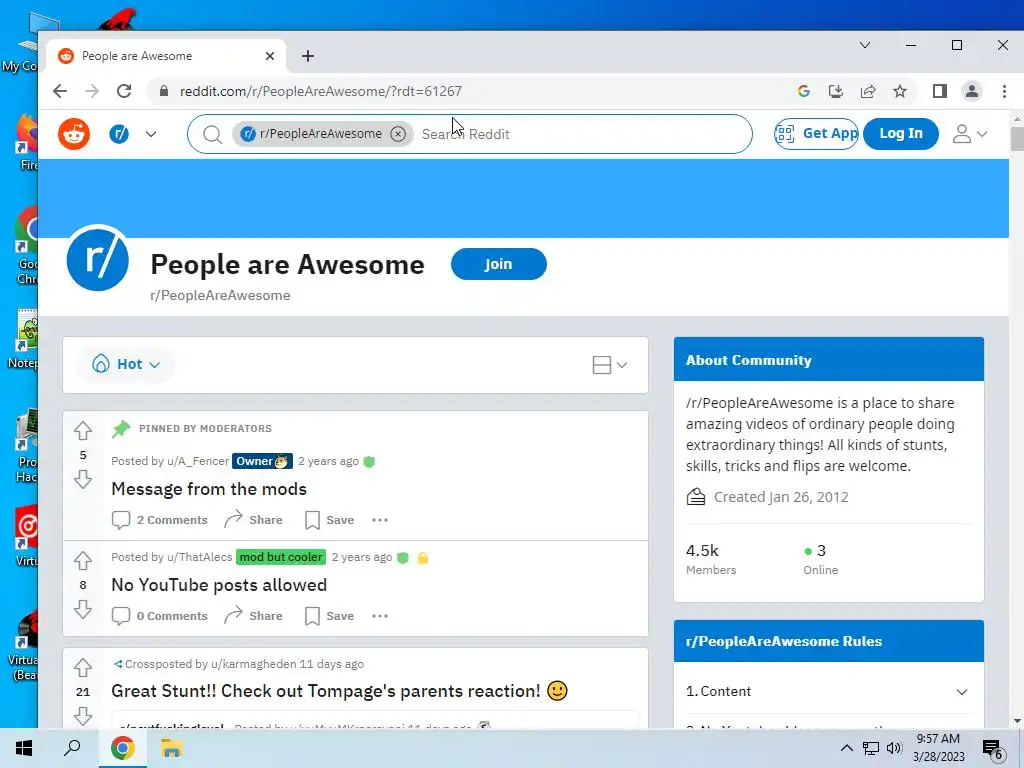
Task: Toggle the browser side panel
Action: (x=940, y=91)
